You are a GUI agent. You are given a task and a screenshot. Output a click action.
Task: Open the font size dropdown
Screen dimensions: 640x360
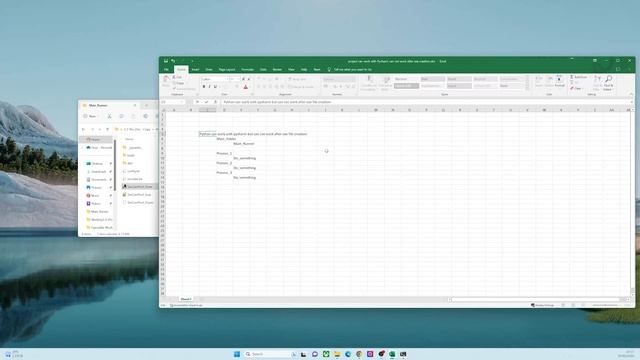(x=238, y=79)
